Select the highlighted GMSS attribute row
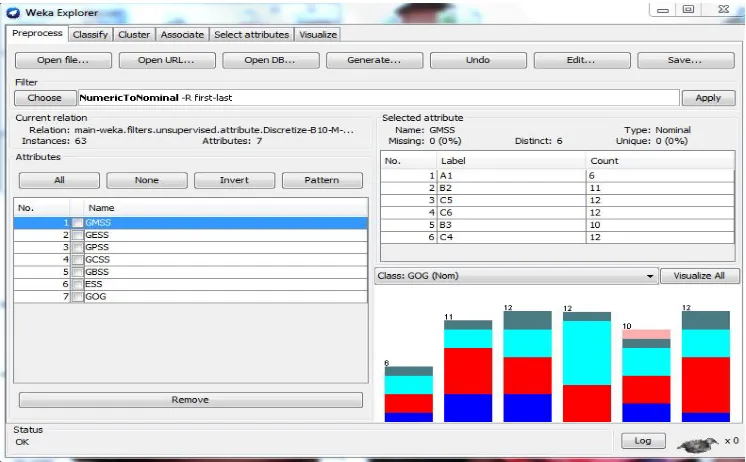Viewport: 746px width, 462px height. 190,223
